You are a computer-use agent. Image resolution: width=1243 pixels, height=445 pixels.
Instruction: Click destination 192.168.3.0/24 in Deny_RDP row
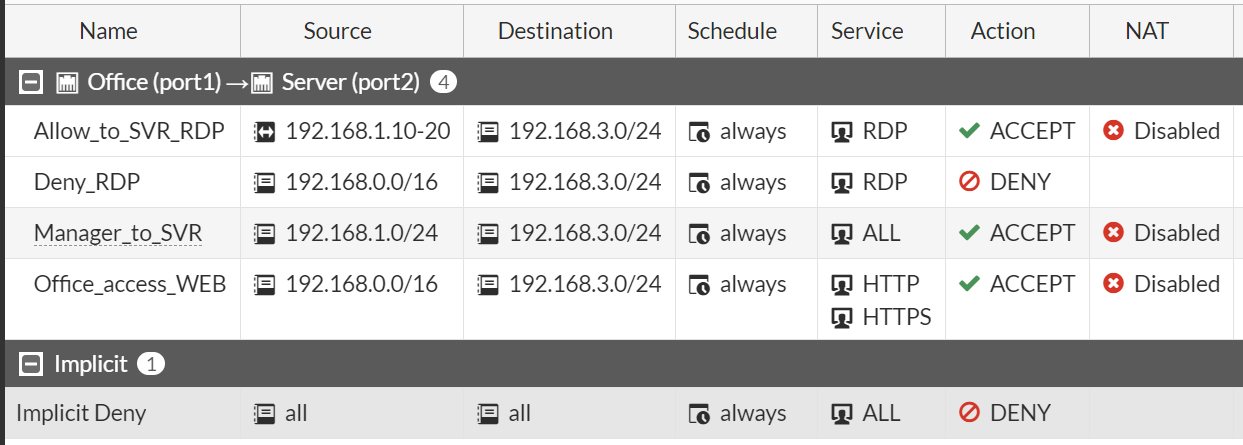tap(584, 182)
